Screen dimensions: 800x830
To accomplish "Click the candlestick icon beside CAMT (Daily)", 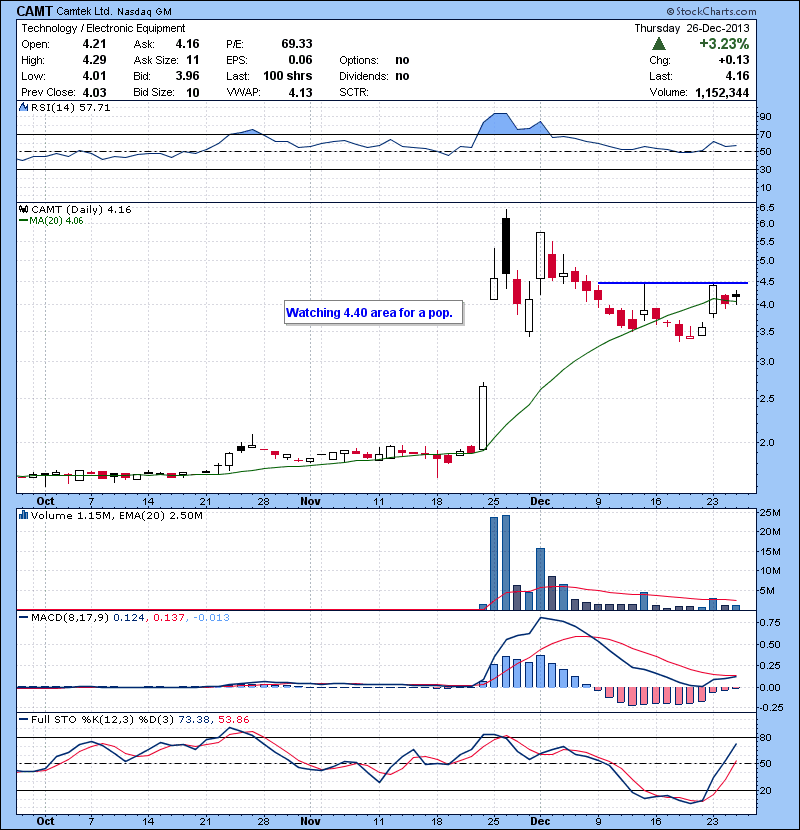I will [x=24, y=209].
